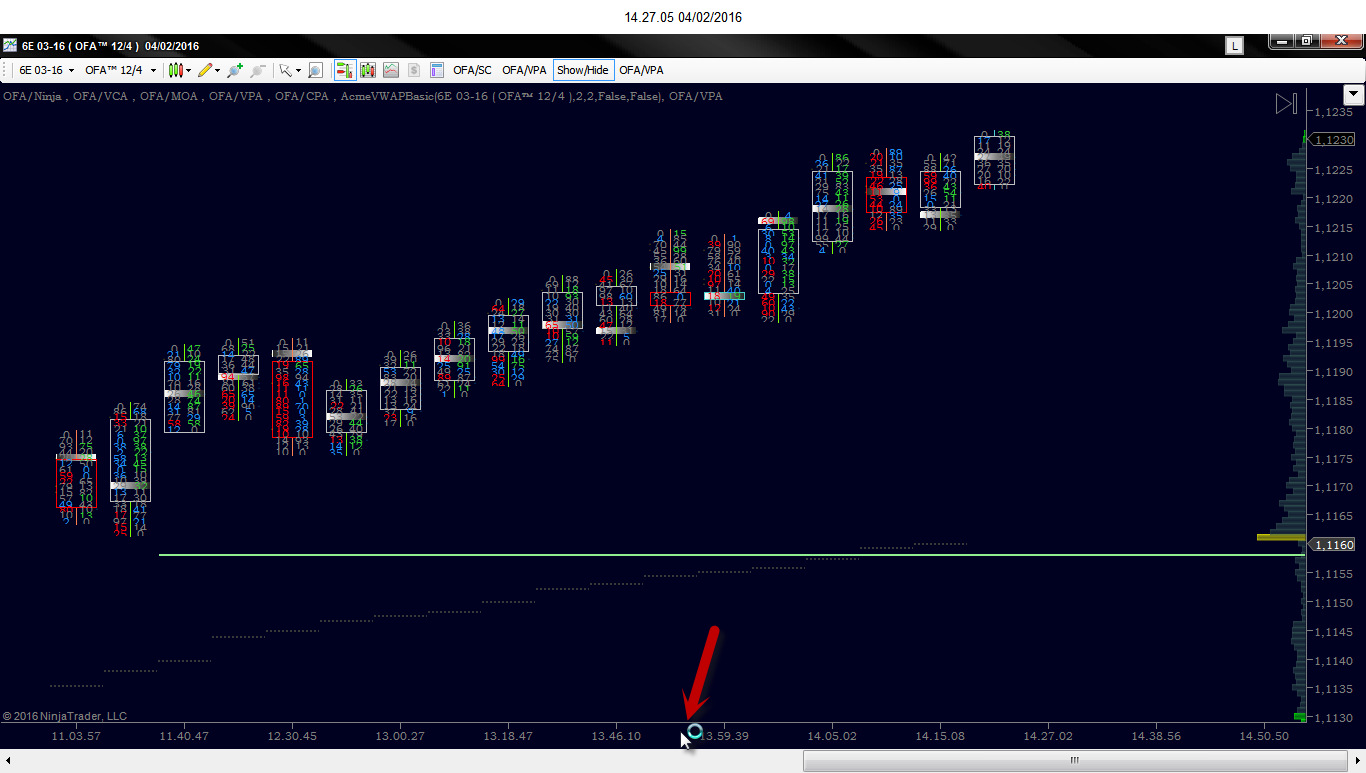
Task: Click time label 14.38.56
Action: (1157, 736)
